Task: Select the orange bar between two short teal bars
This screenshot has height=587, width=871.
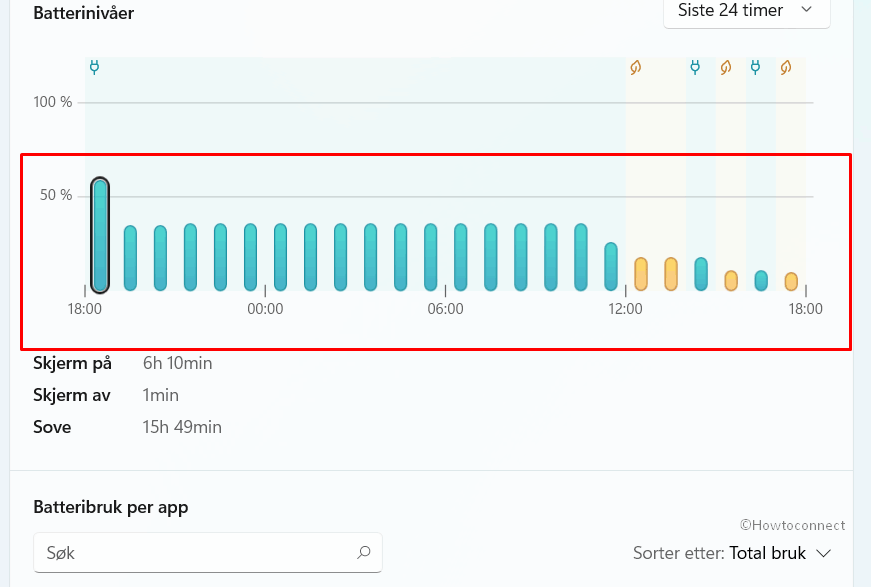Action: click(731, 280)
